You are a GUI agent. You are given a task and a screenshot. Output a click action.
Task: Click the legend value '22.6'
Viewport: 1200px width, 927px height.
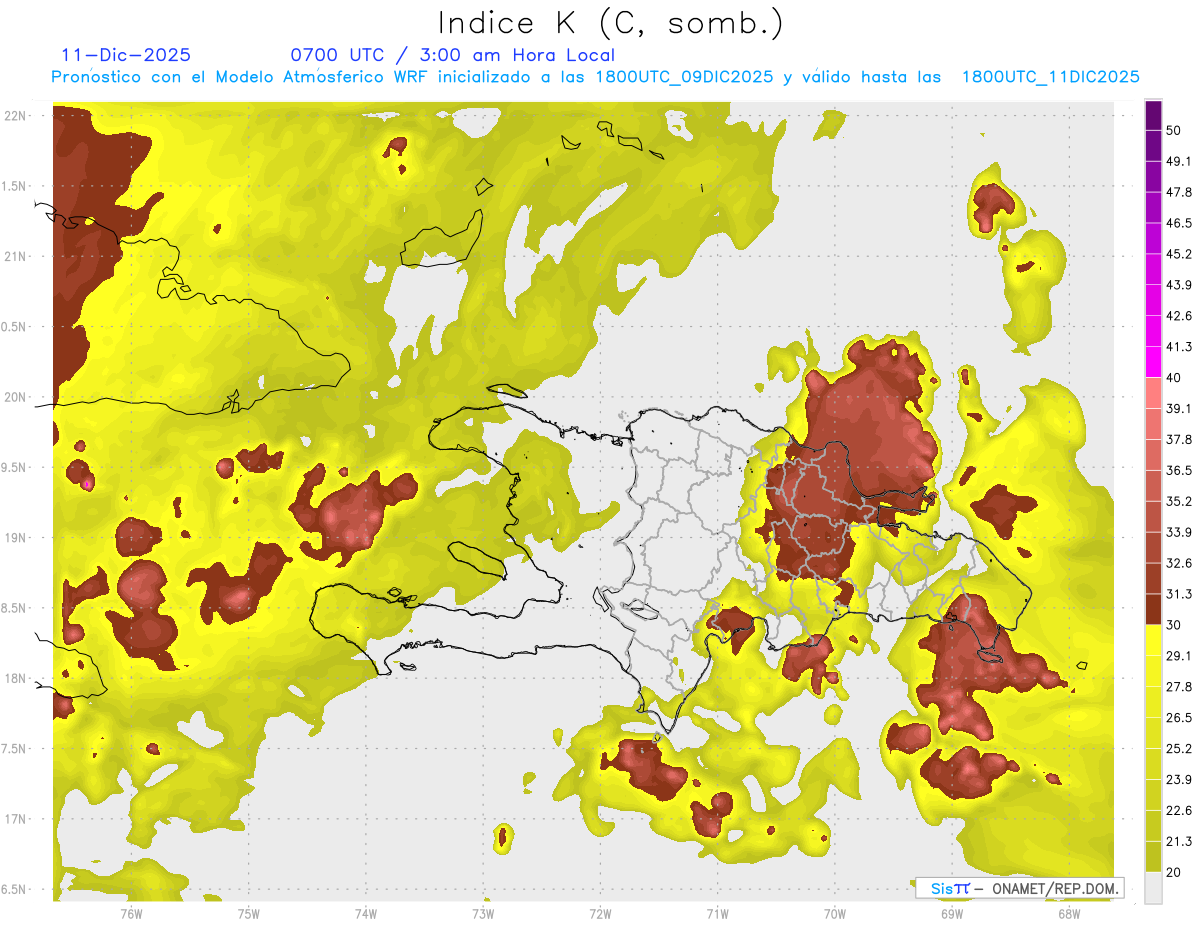pyautogui.click(x=1179, y=810)
